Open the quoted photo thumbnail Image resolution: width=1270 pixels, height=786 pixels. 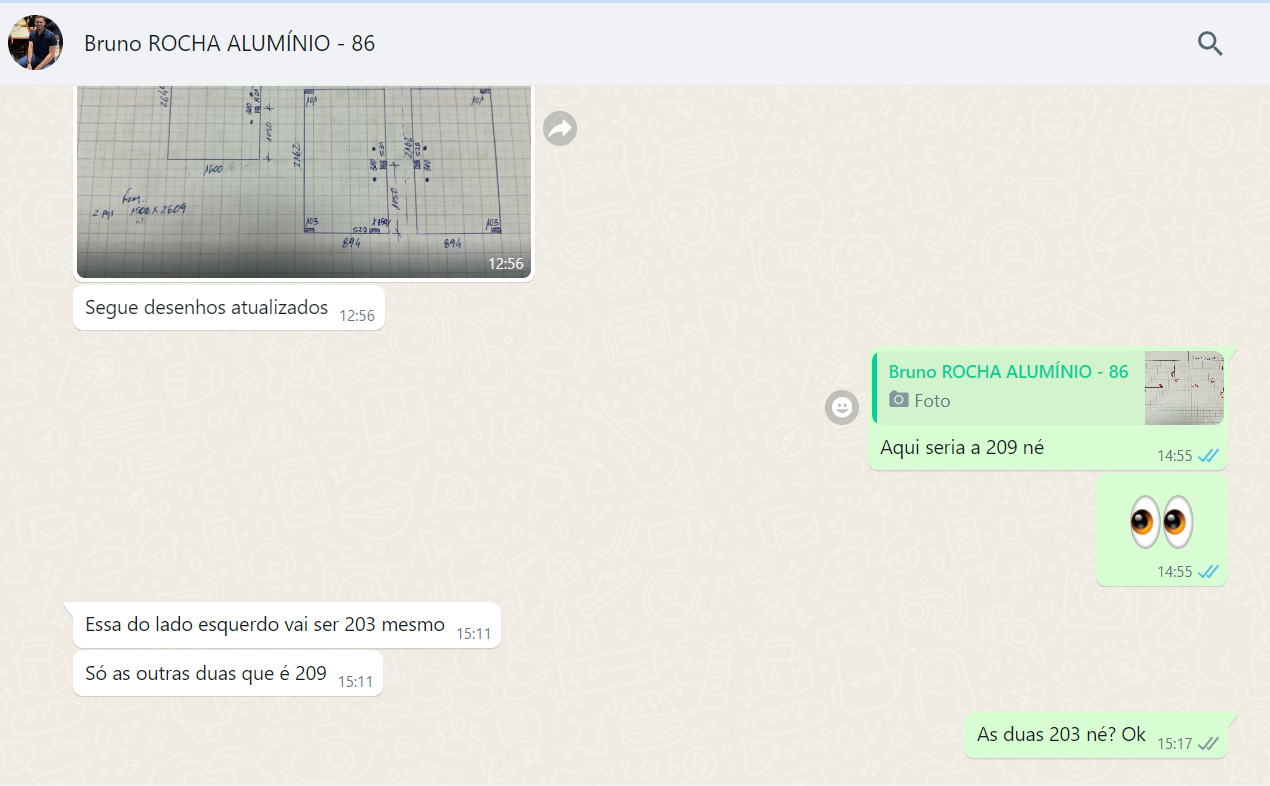pos(1184,388)
